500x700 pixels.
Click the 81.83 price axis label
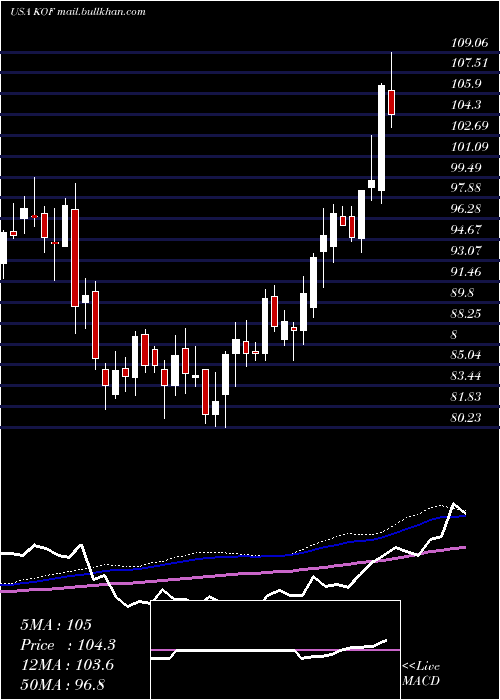(x=466, y=397)
